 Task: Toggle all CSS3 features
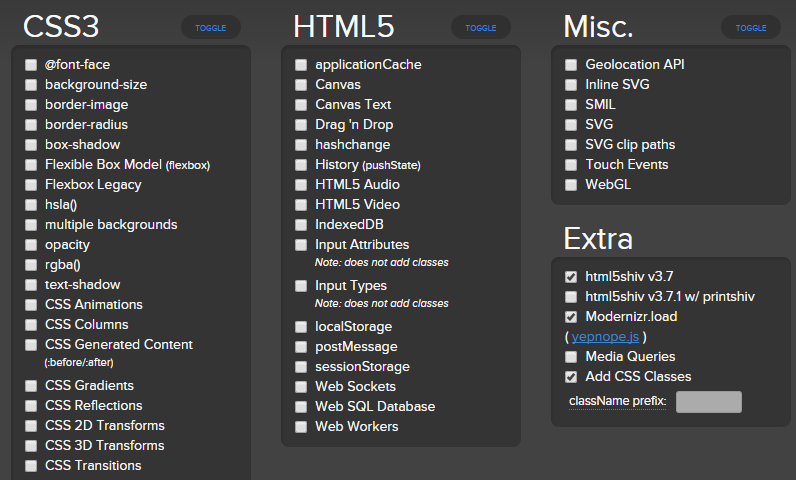[x=211, y=28]
